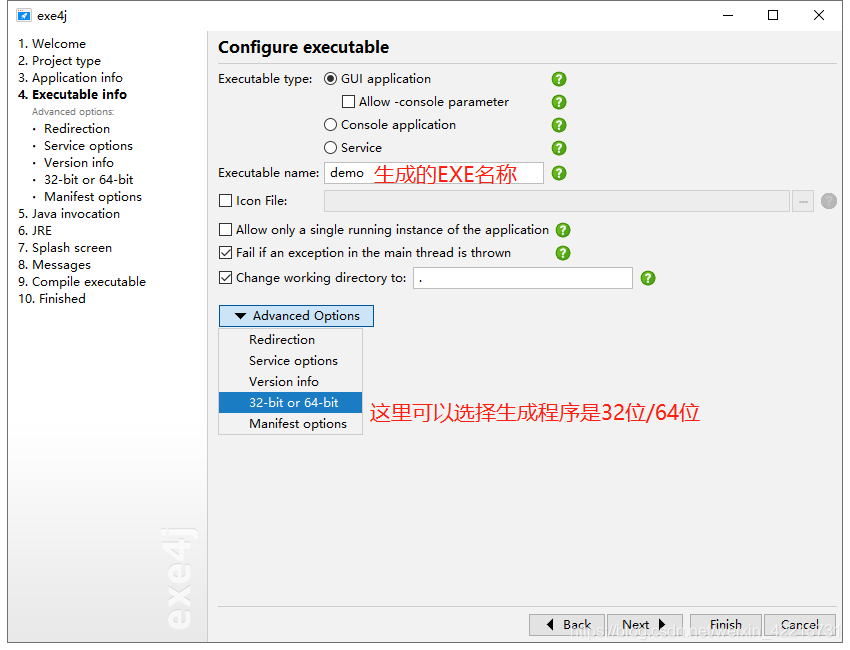Go to step 9. Compile executable
850x650 pixels.
(x=82, y=282)
